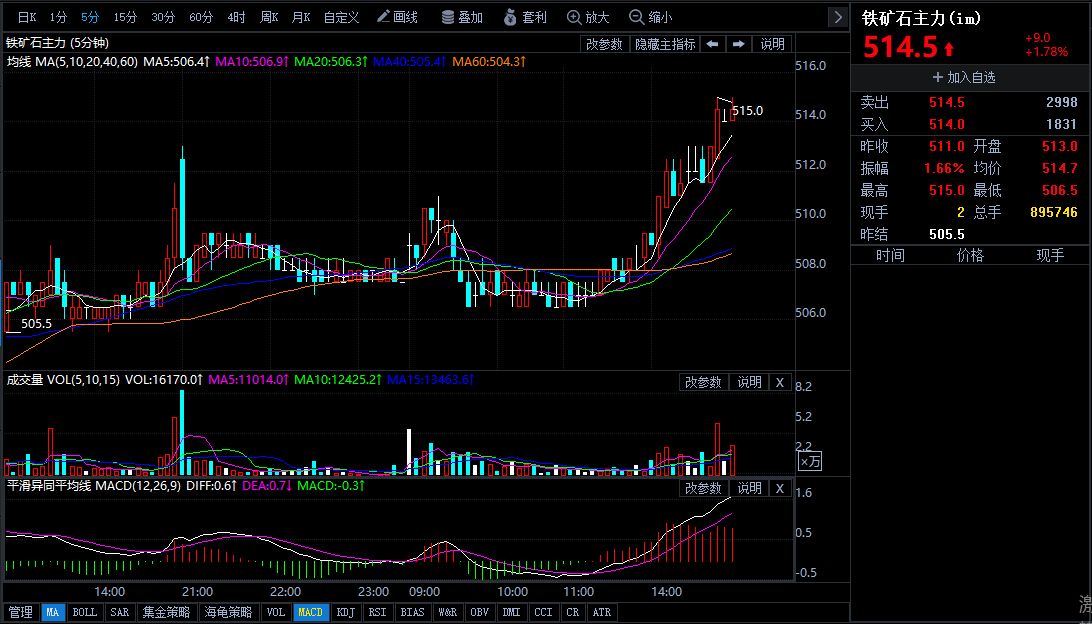Expand the toolbar with the right chevron
The image size is (1092, 624).
click(836, 16)
